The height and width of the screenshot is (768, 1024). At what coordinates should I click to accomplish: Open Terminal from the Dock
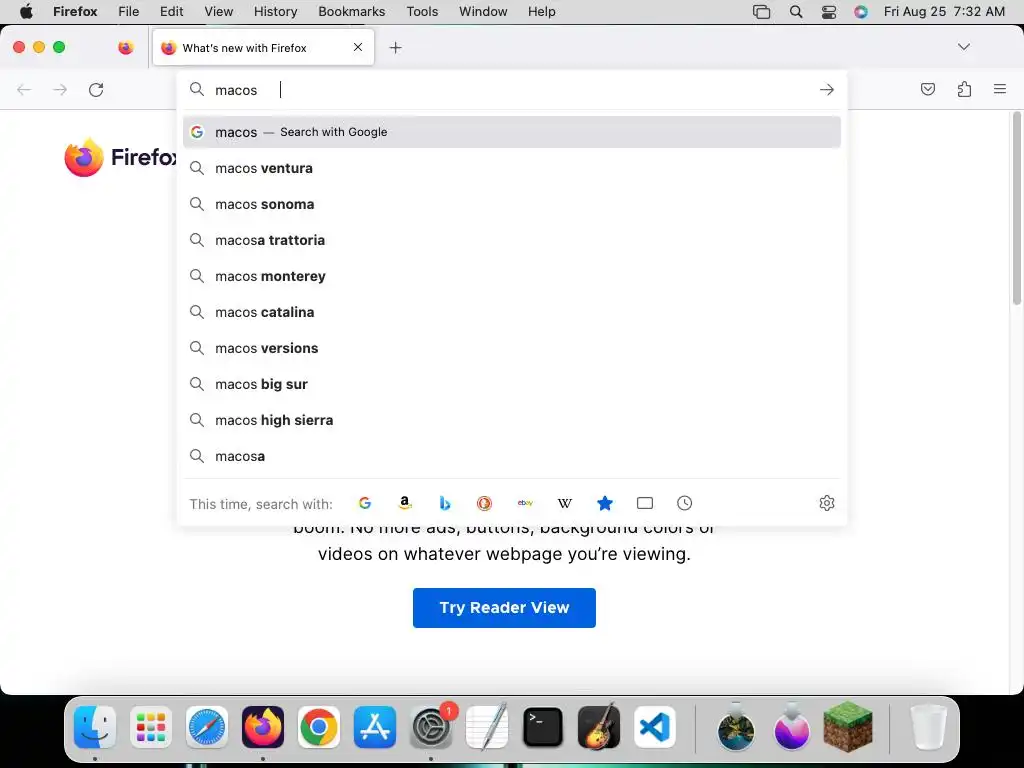pos(543,727)
